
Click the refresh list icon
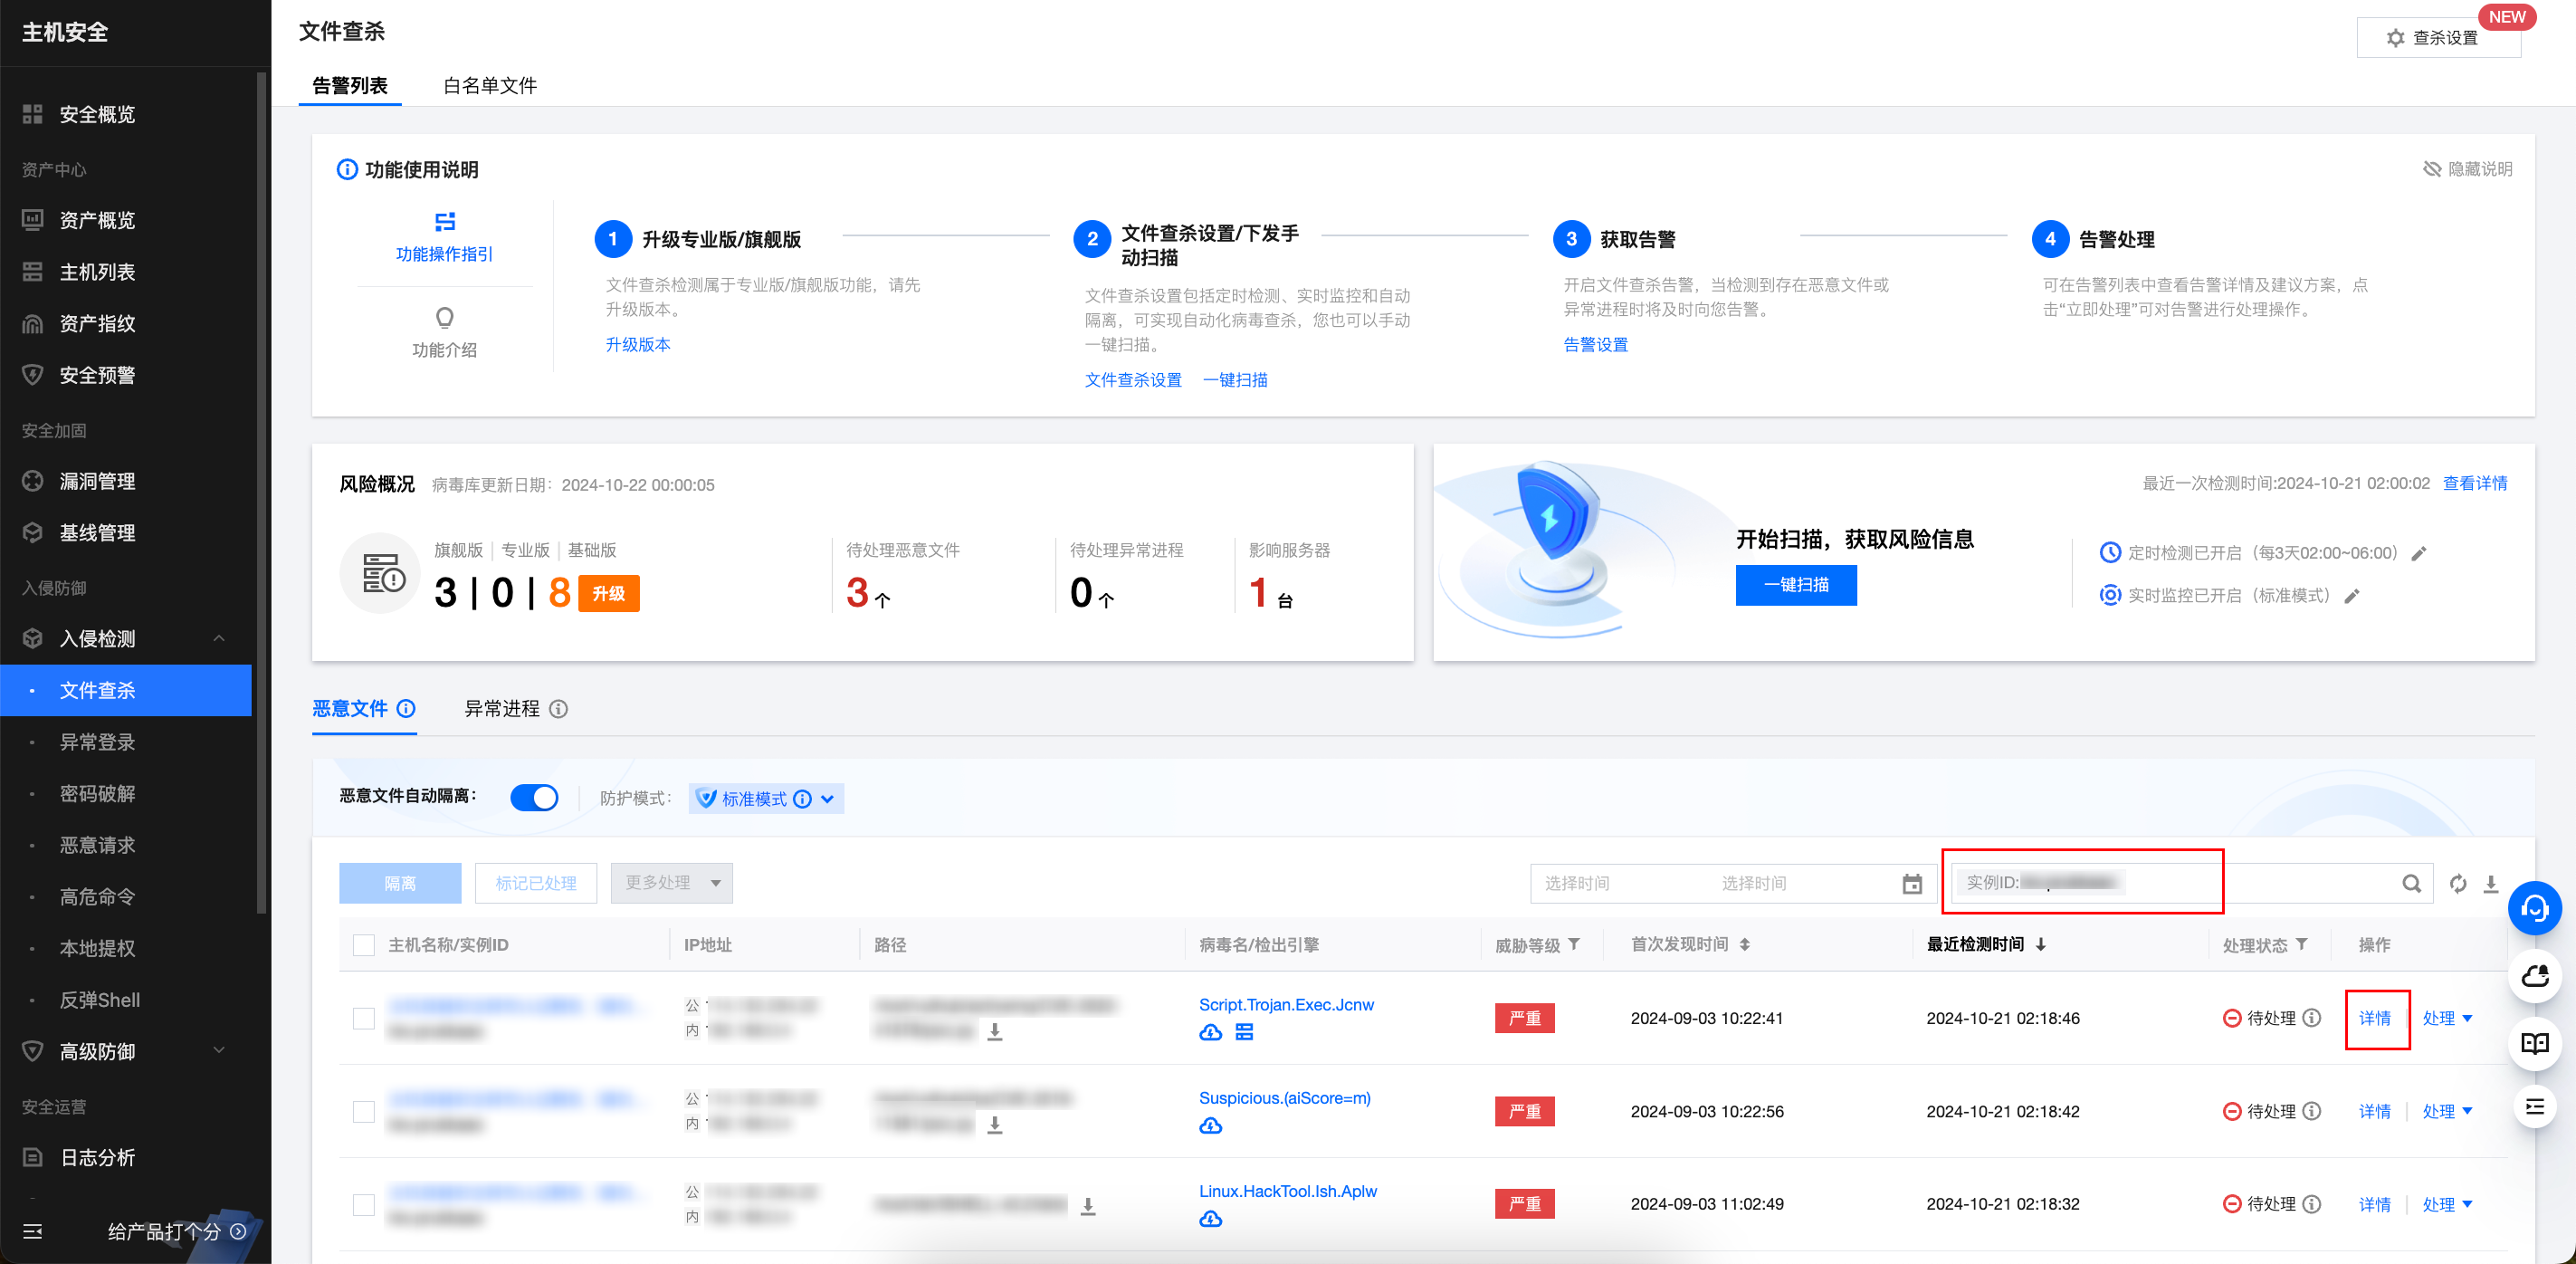click(2457, 884)
